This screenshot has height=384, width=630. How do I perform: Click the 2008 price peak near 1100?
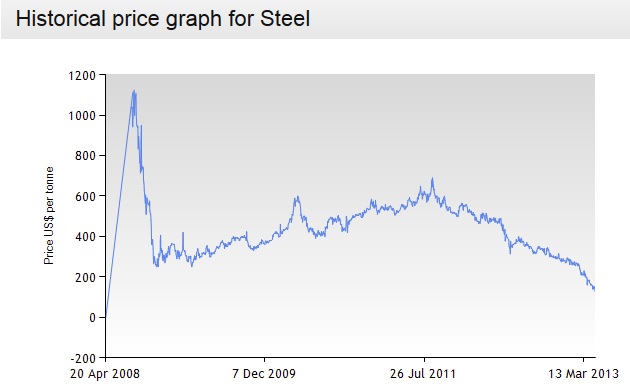[x=134, y=92]
